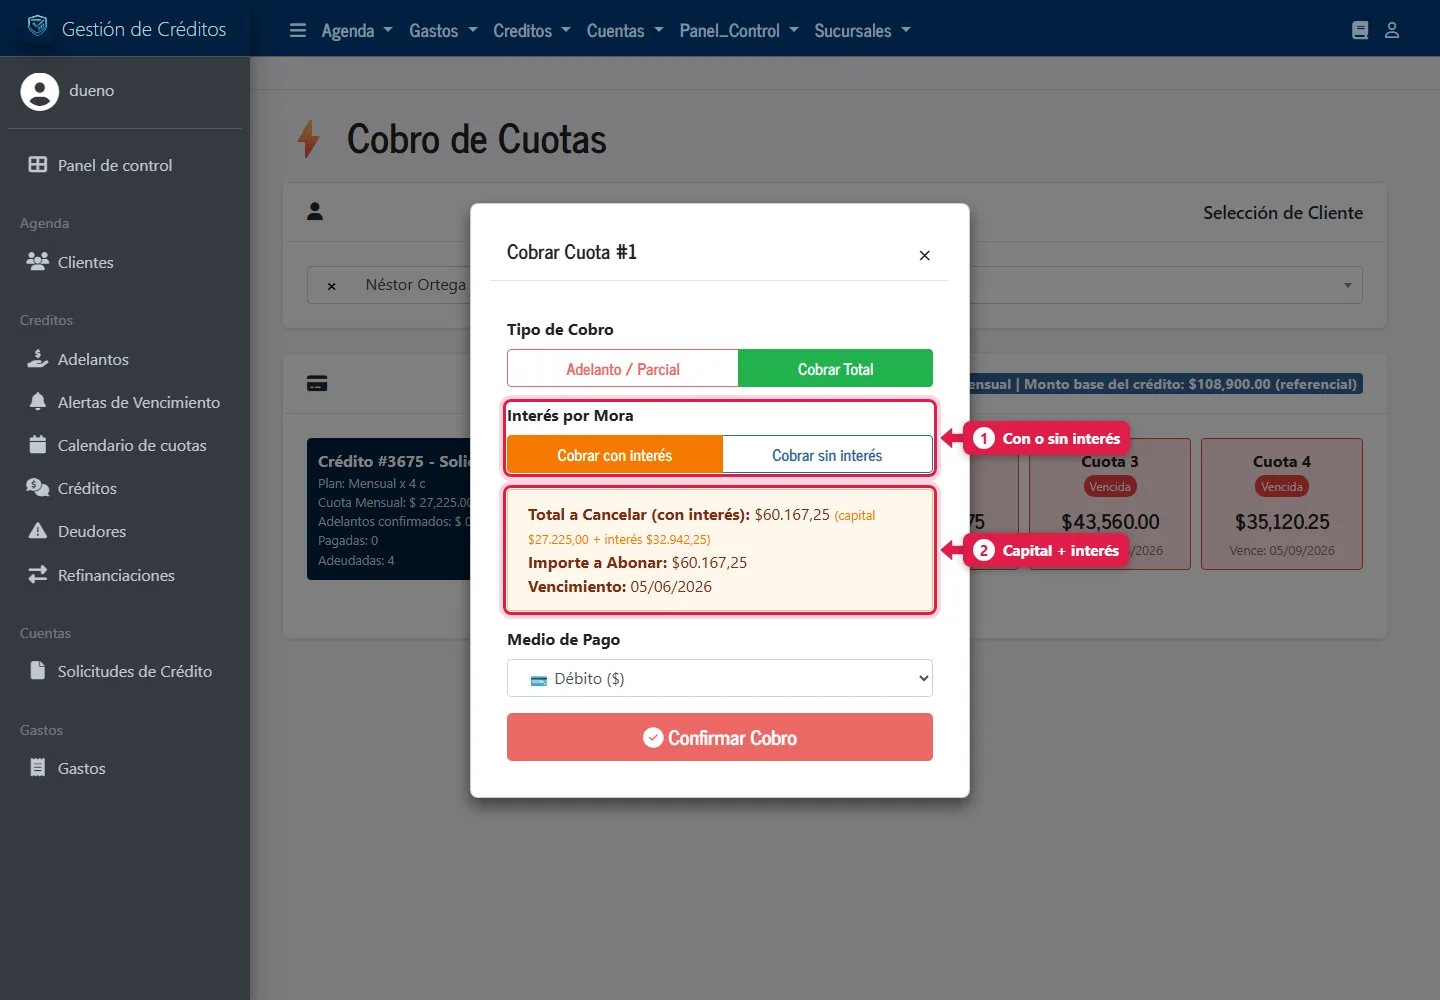Click the shield logo beside Gestión de Créditos
The height and width of the screenshot is (1000, 1440).
pos(38,26)
